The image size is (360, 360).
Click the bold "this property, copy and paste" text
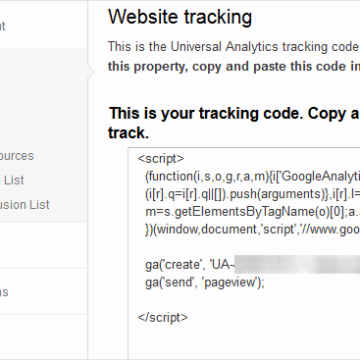[x=234, y=67]
